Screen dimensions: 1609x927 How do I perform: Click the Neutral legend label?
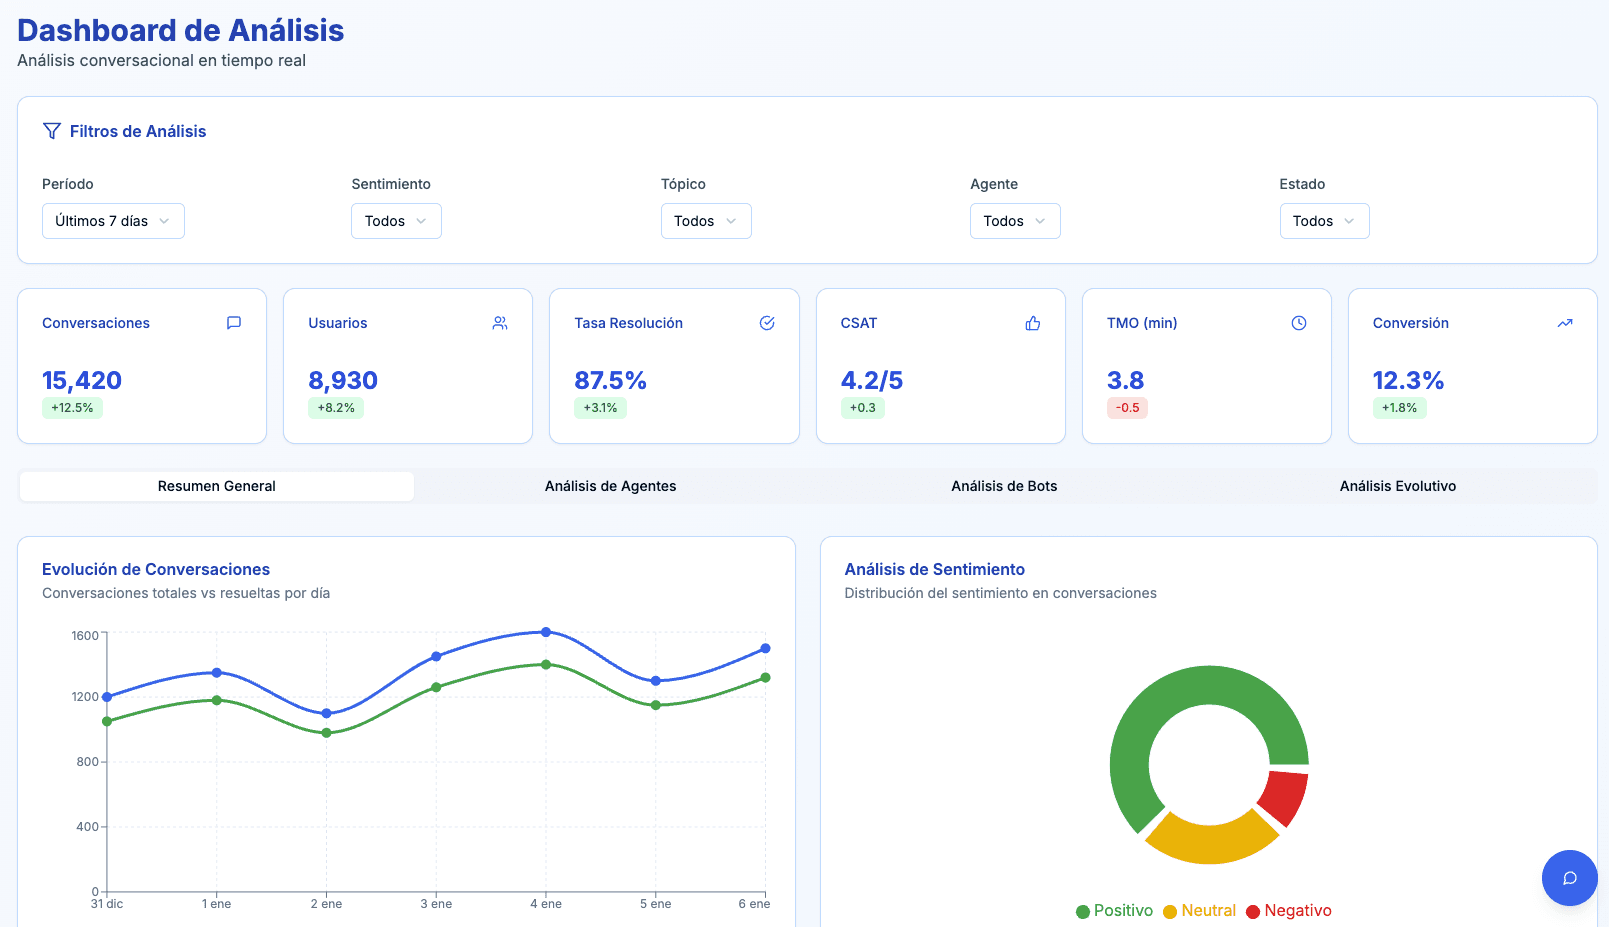[x=1209, y=911]
